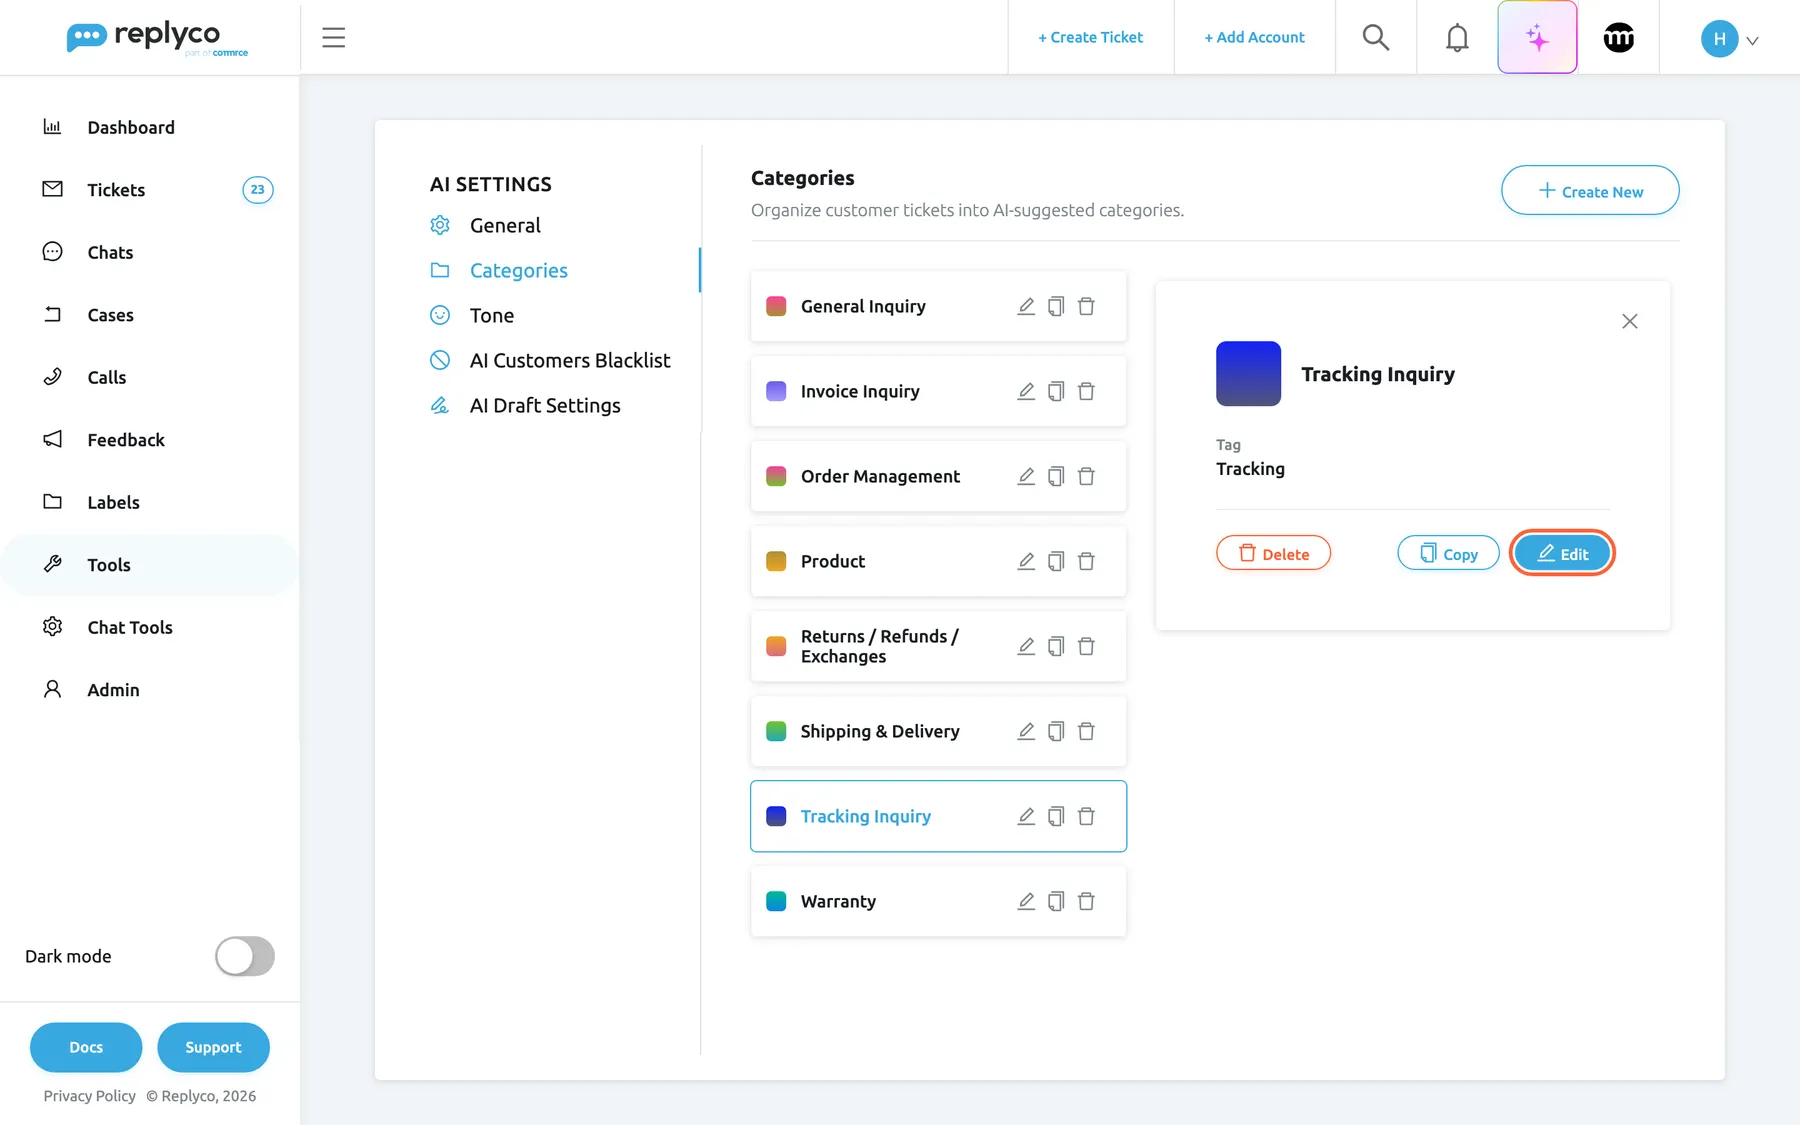Close the Tracking Inquiry detail panel
This screenshot has width=1800, height=1125.
click(x=1629, y=321)
